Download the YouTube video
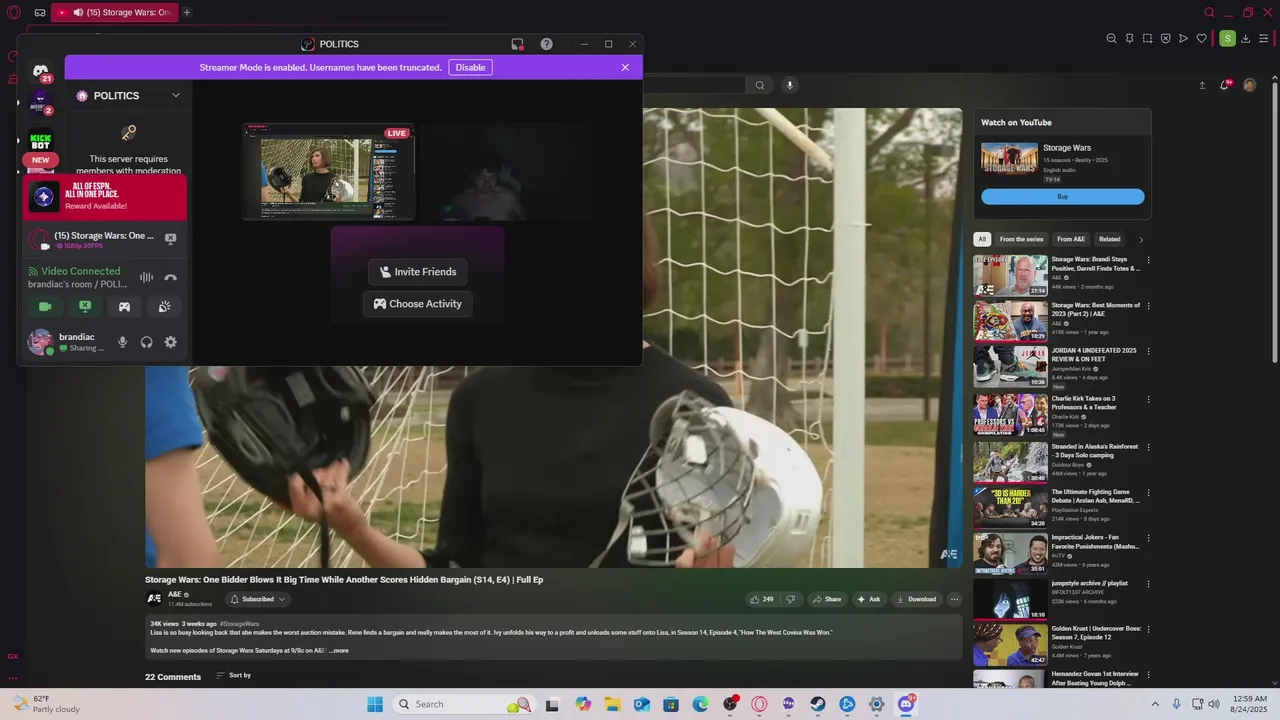Screen dimensions: 1280x720 point(916,599)
